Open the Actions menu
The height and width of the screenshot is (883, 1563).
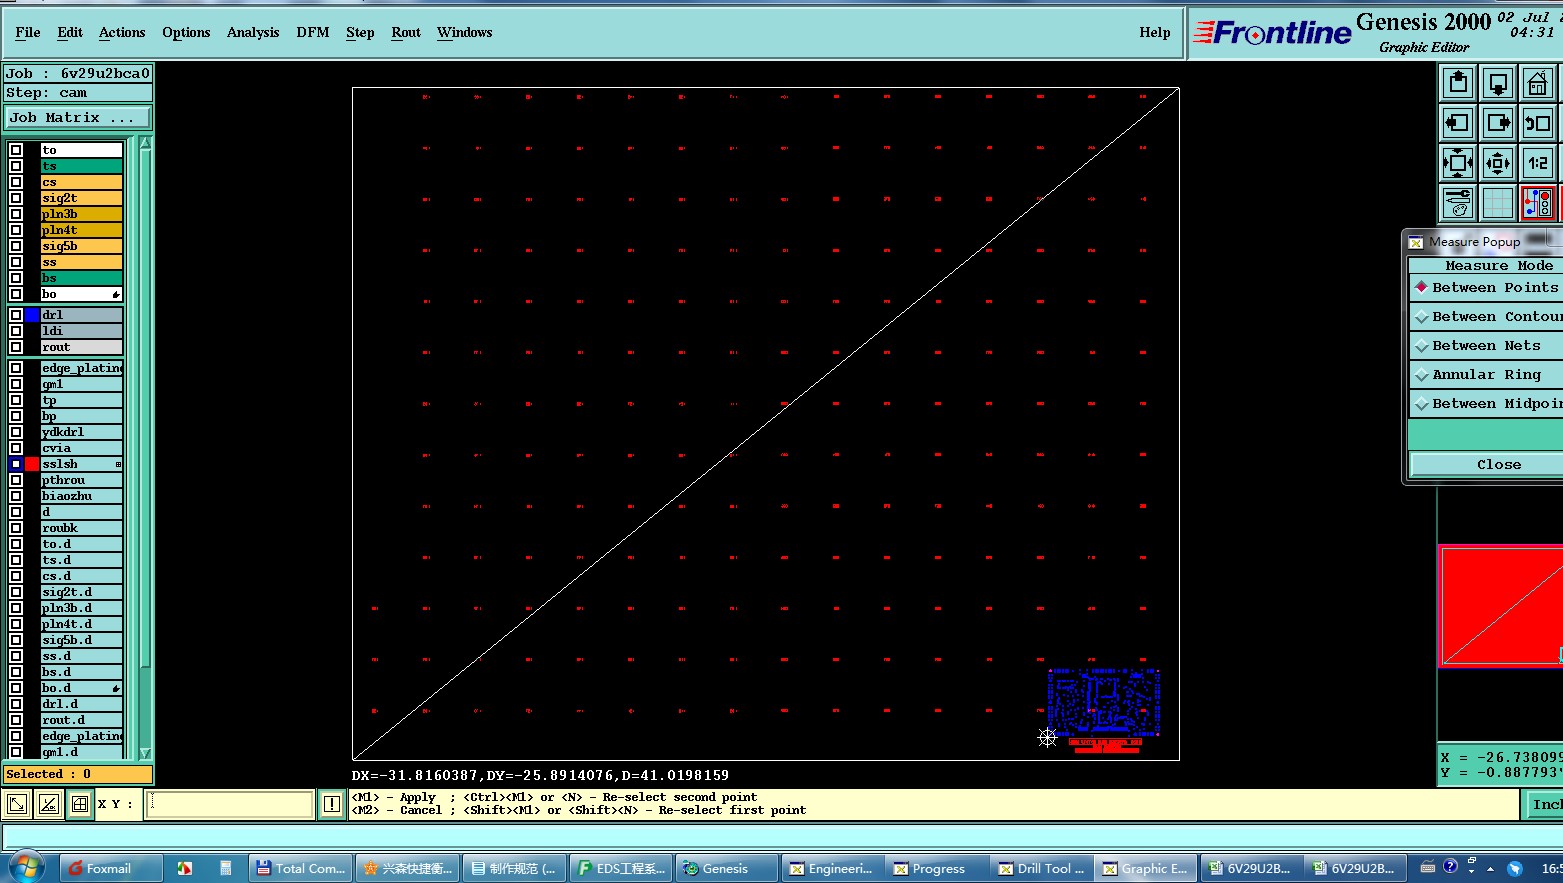click(x=122, y=32)
